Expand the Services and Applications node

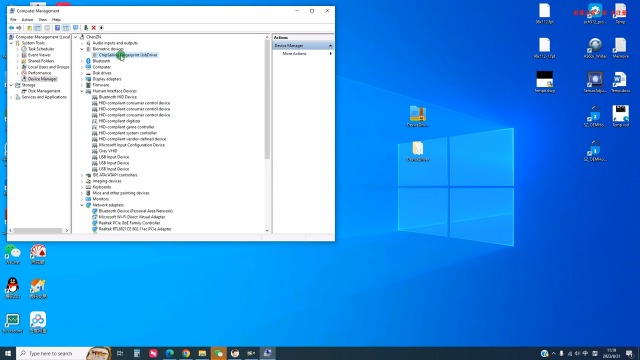[x=11, y=97]
